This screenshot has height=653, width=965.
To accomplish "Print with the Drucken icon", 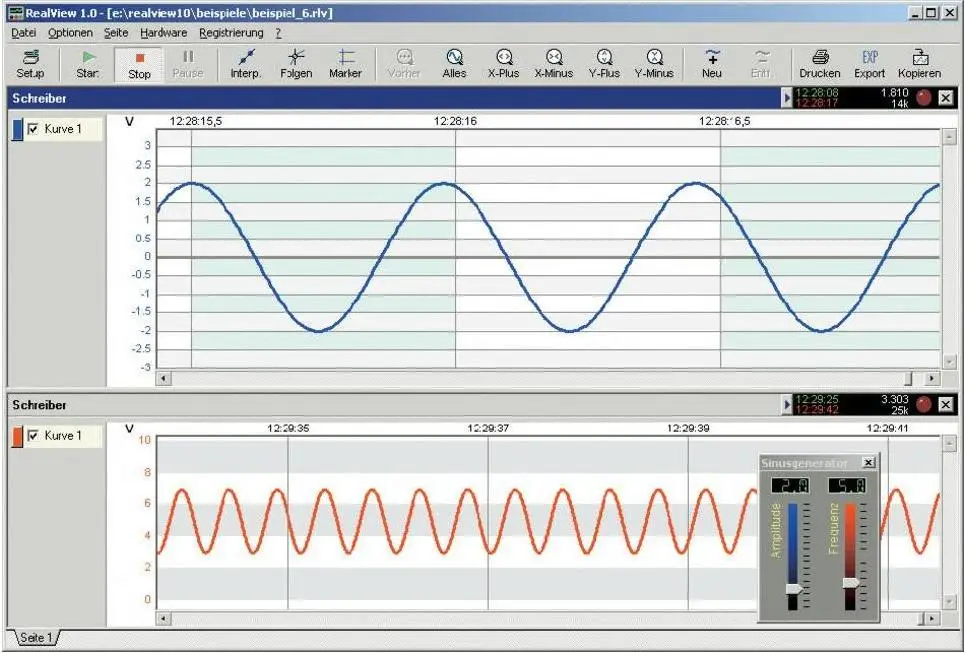I will click(820, 64).
